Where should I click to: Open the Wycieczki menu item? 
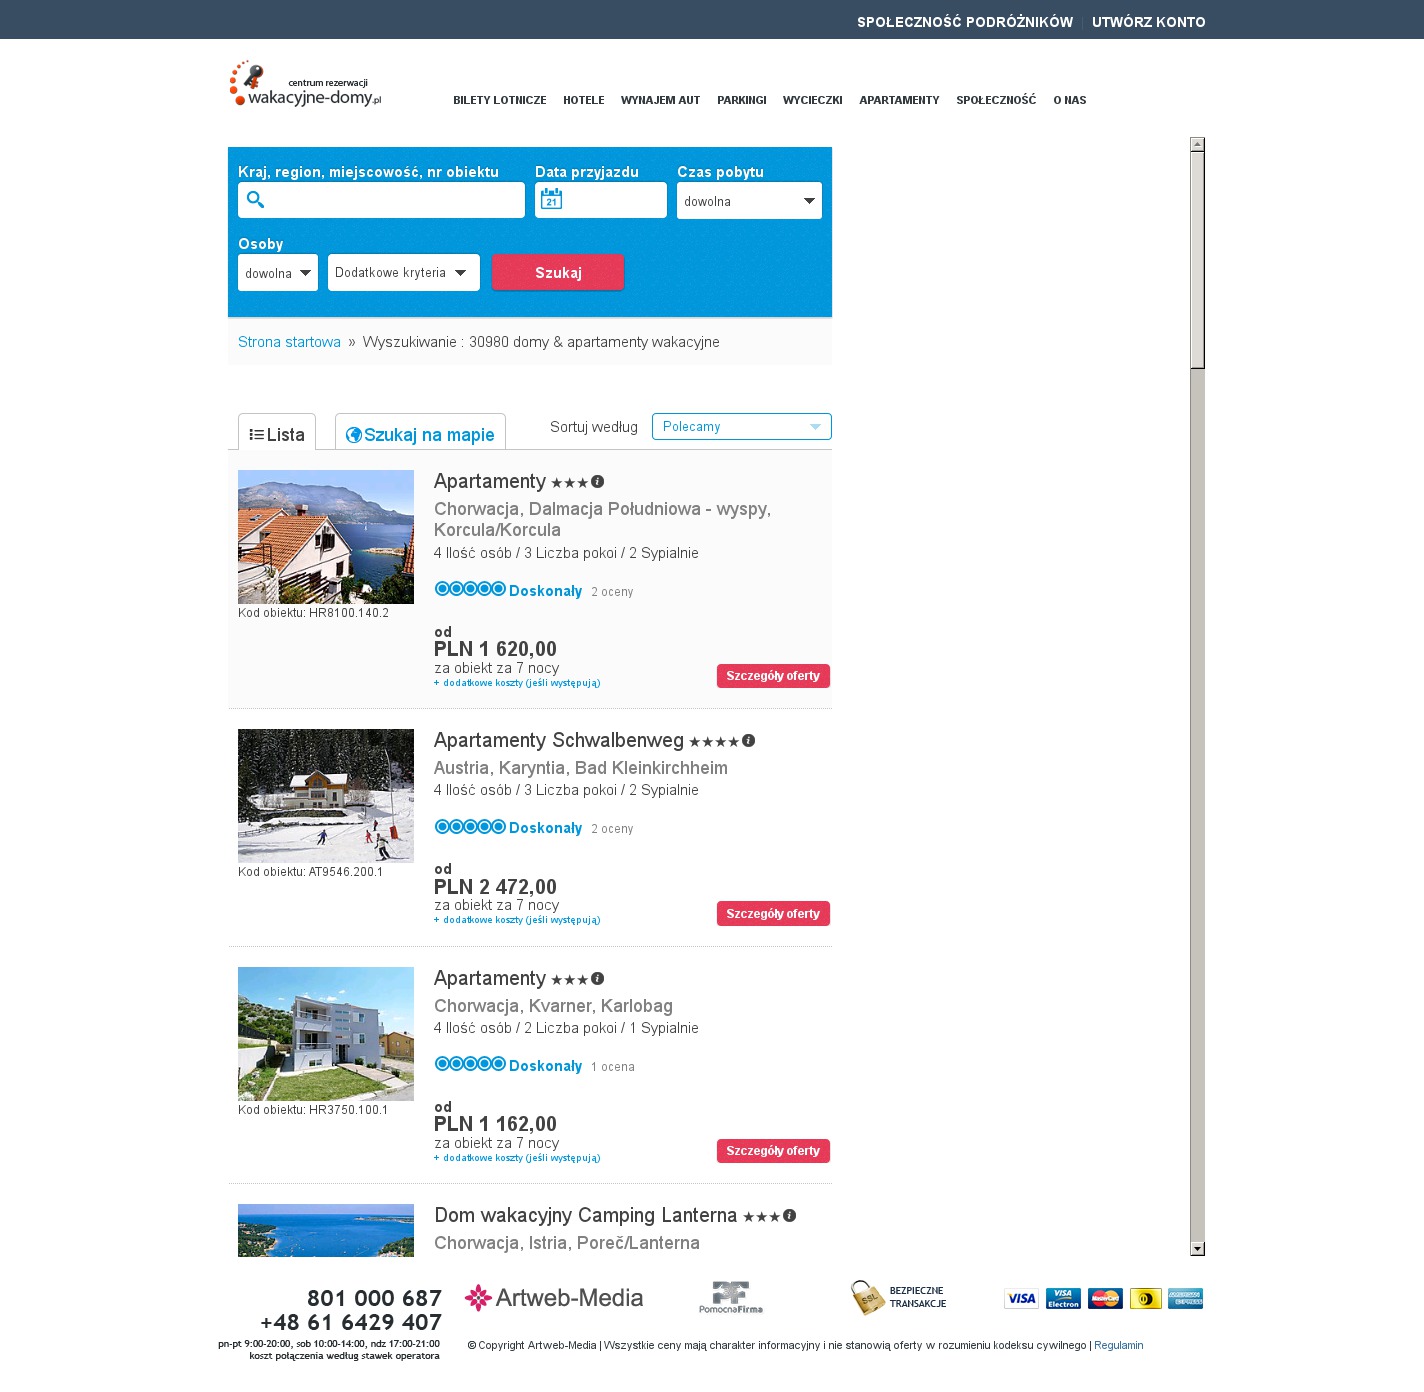pyautogui.click(x=813, y=100)
